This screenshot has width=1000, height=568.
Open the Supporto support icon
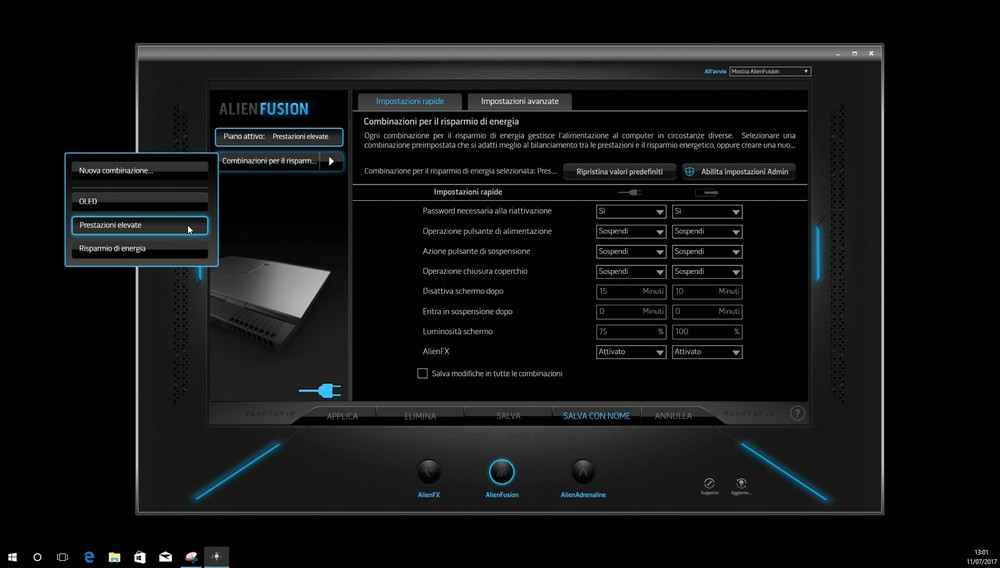[709, 483]
